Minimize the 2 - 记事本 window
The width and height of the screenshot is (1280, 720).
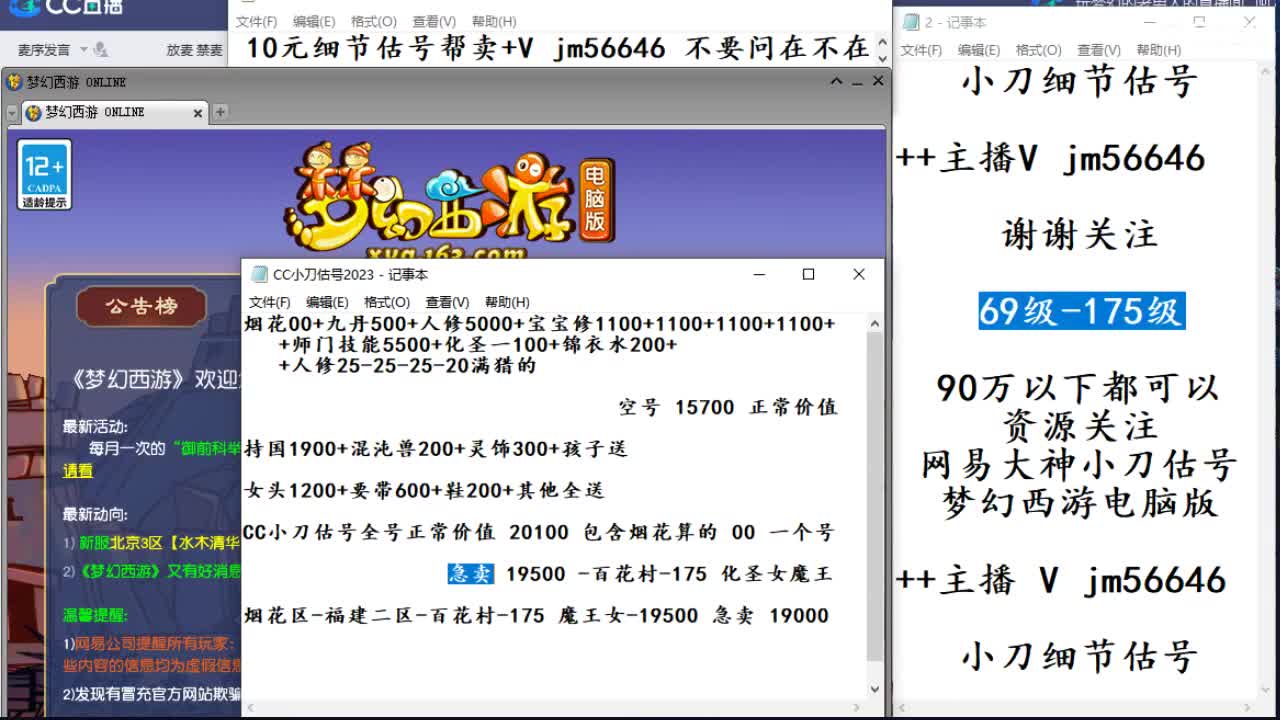[1152, 21]
